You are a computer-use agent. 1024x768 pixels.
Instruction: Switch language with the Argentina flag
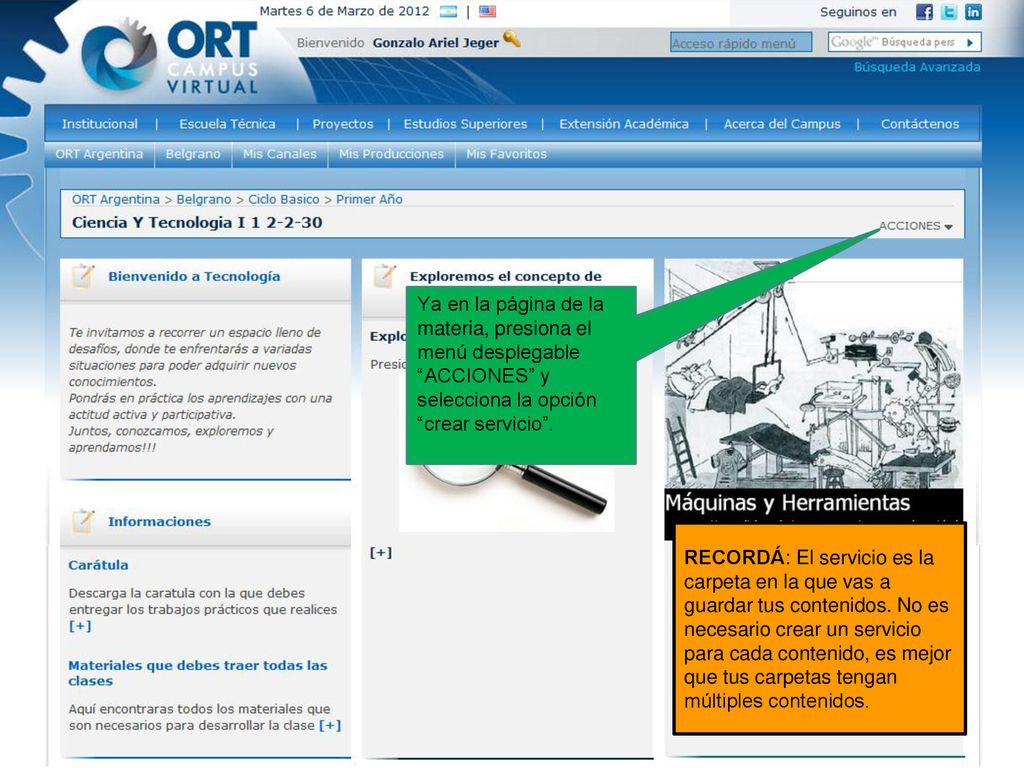[449, 11]
